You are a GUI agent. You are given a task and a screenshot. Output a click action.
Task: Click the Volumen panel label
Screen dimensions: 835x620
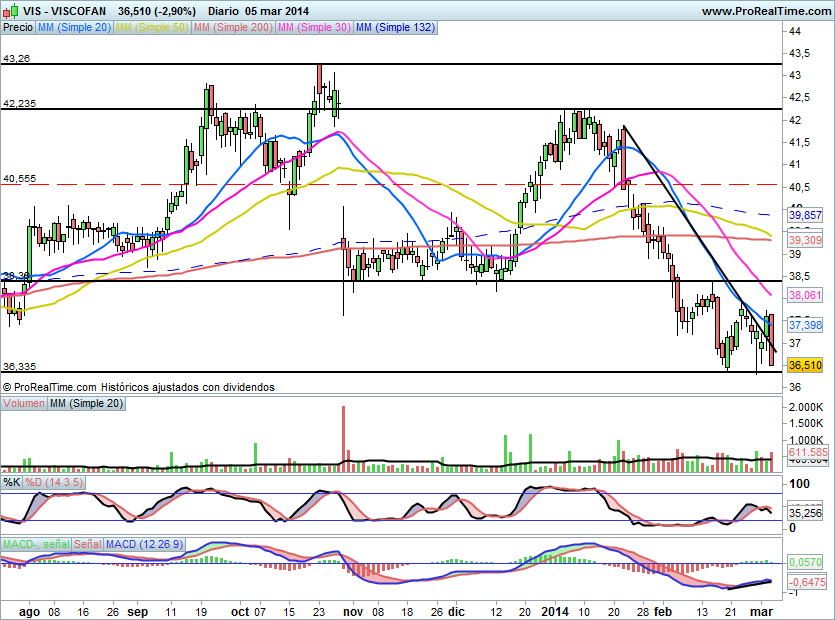24,403
